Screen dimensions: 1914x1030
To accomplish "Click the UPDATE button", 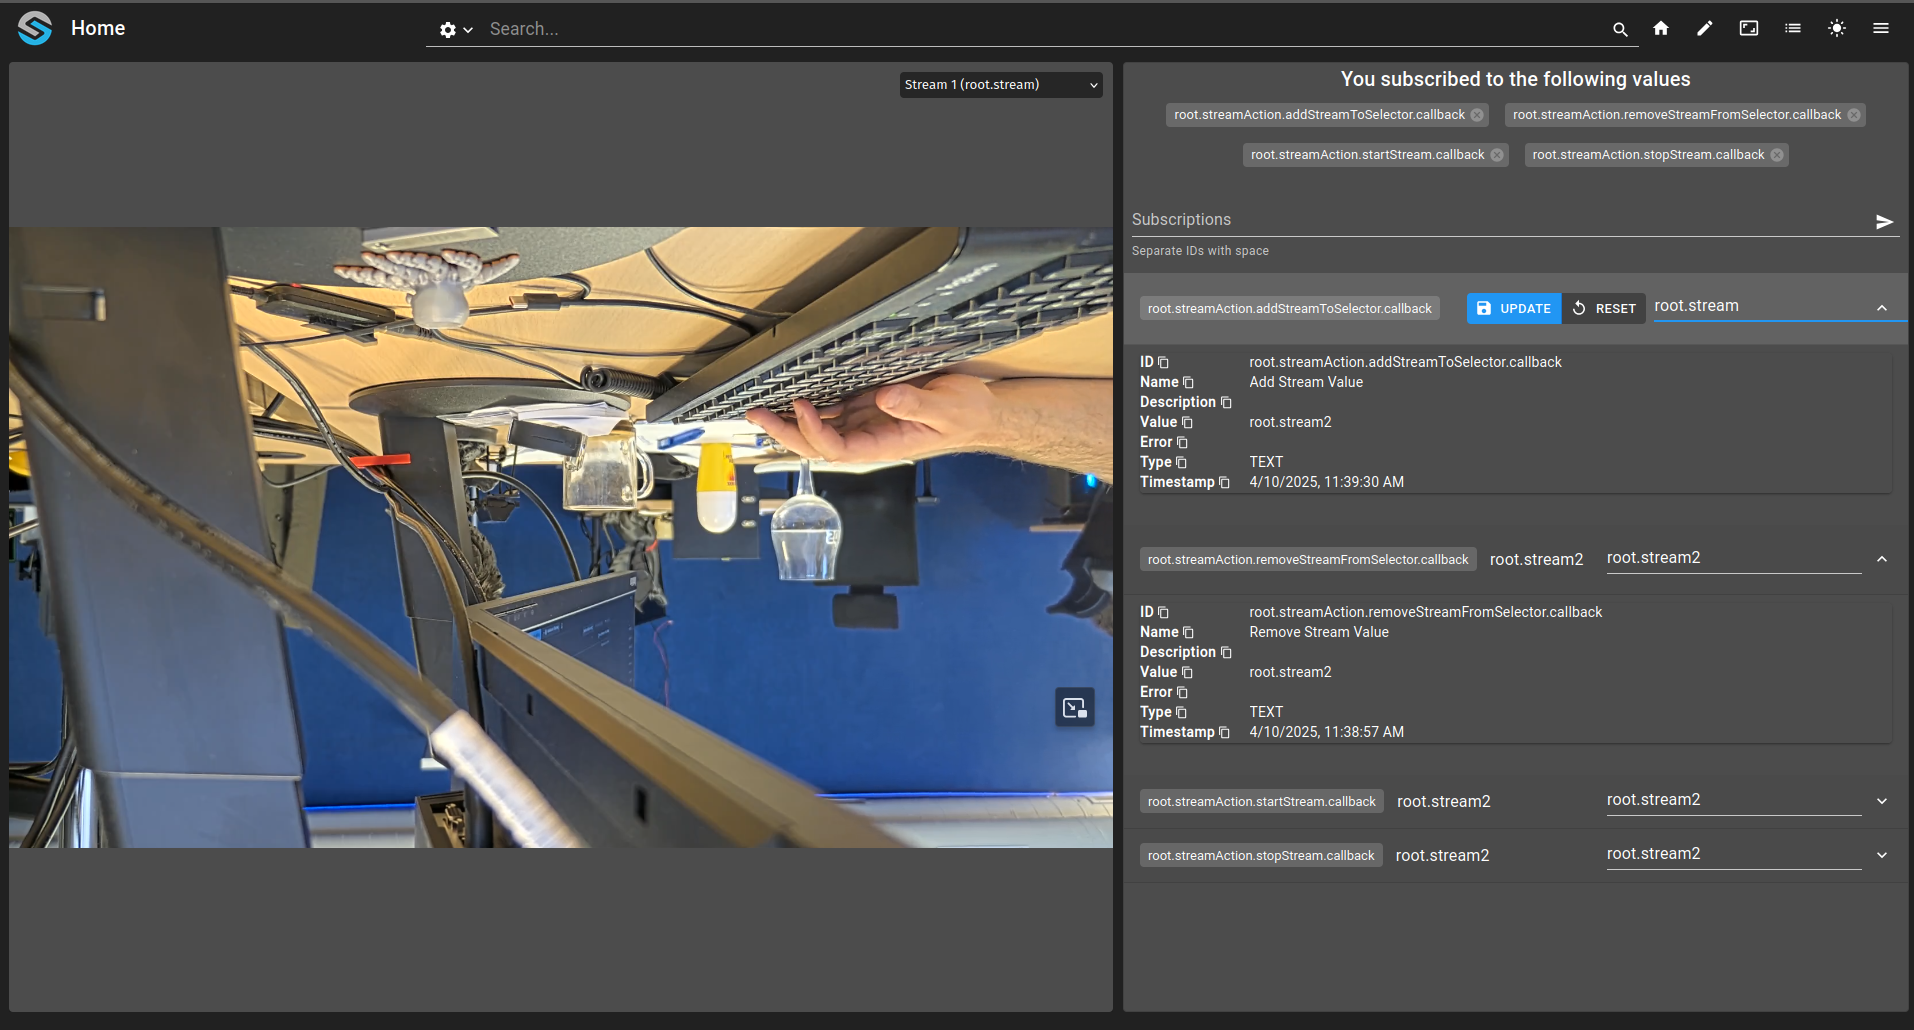I will (1514, 308).
